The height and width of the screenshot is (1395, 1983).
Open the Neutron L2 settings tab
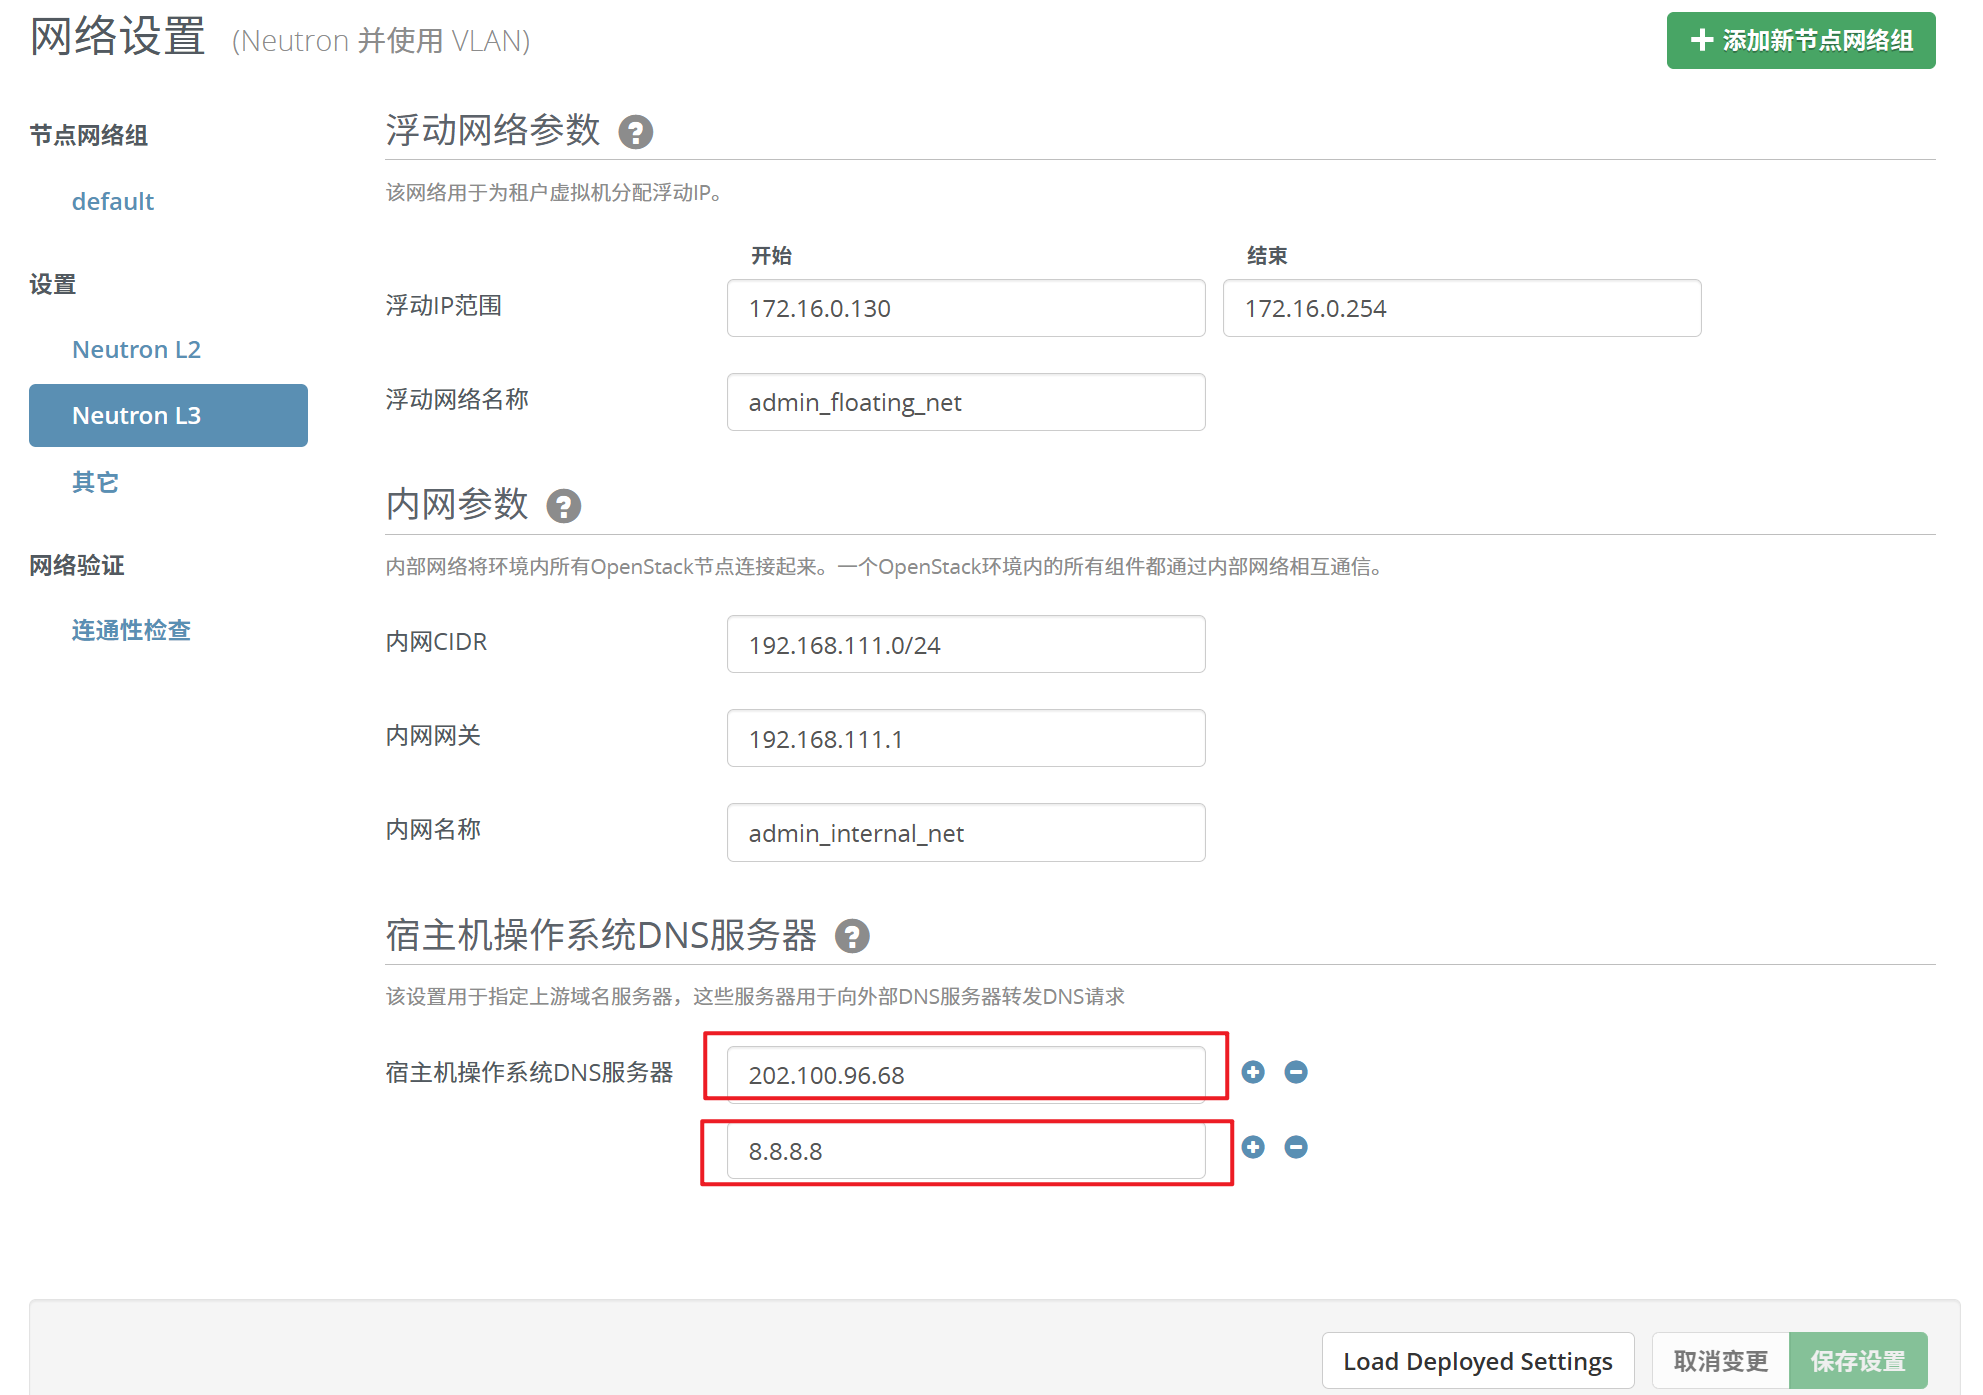coord(136,349)
